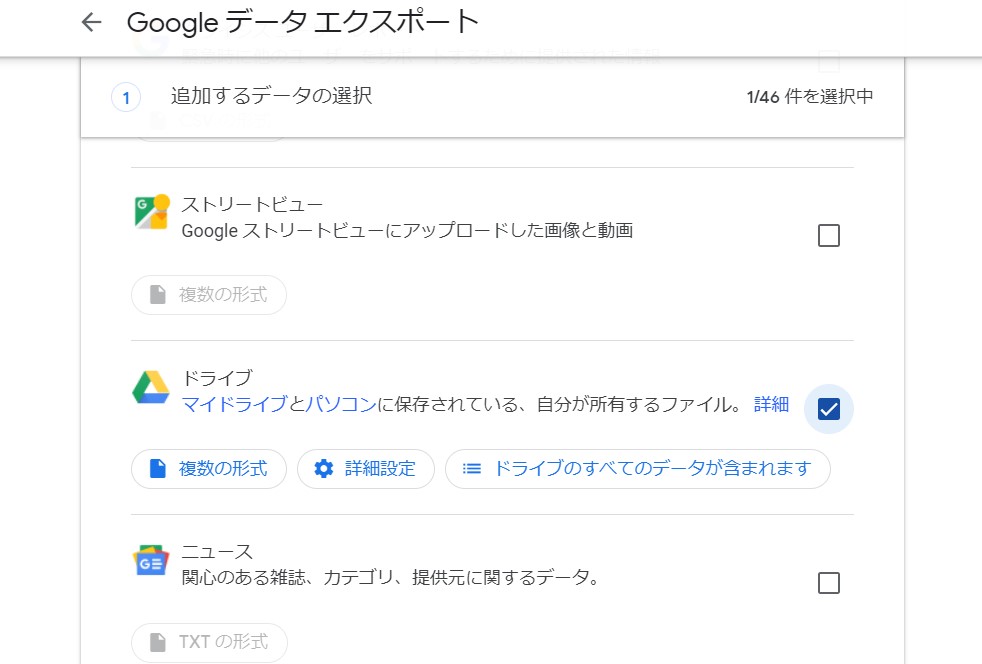Click the blue file icon for Drive formats
982x664 pixels.
click(157, 468)
